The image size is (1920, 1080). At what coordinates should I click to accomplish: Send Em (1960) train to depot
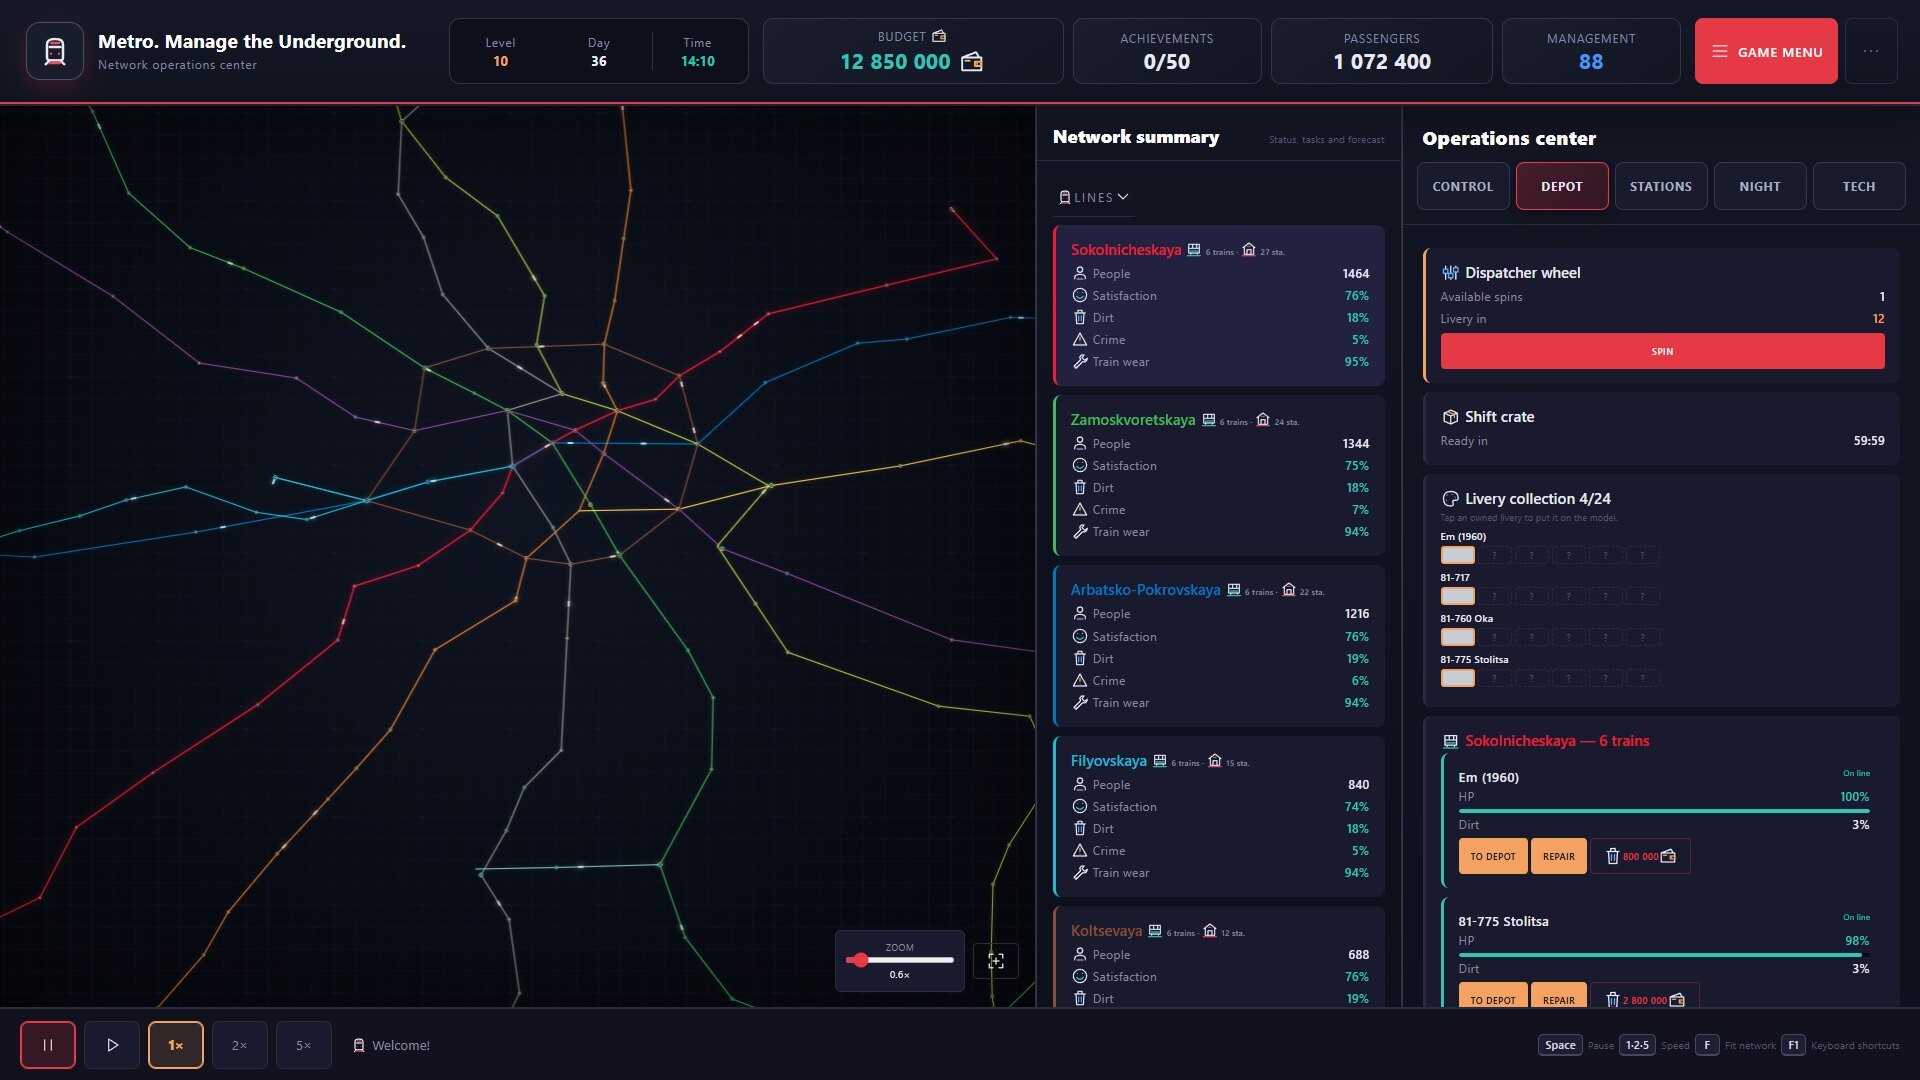1493,856
